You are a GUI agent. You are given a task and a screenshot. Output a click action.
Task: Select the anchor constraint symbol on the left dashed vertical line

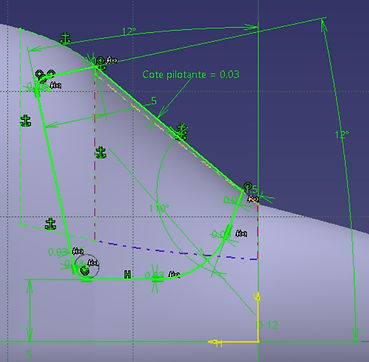point(25,121)
